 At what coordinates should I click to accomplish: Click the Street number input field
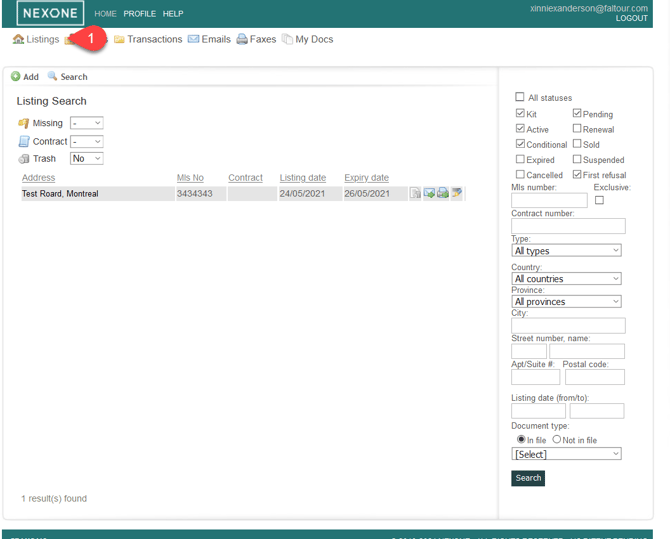click(529, 351)
